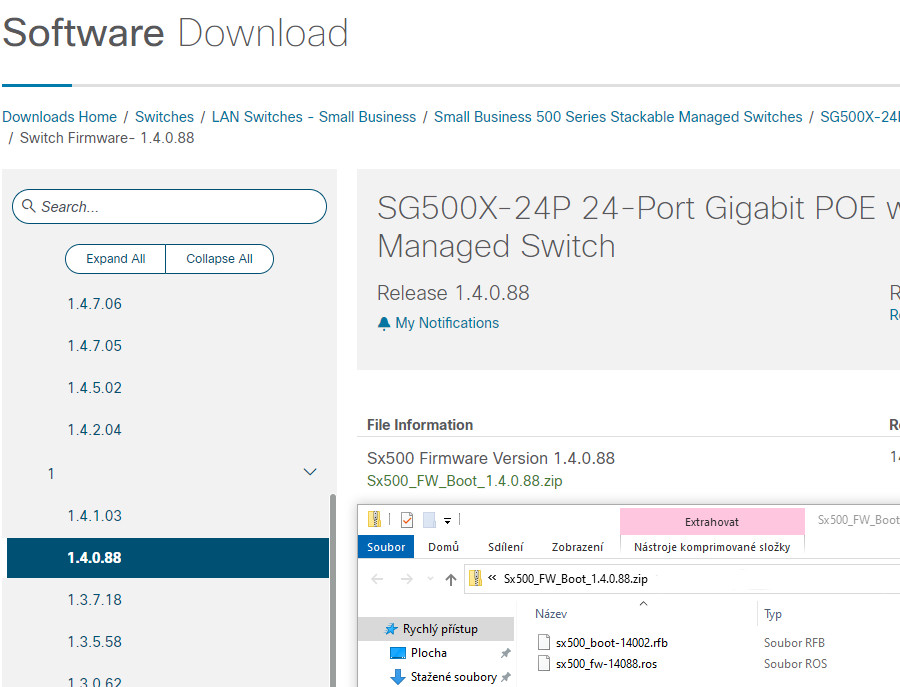This screenshot has height=687, width=900.
Task: Click the double chevron in the address bar
Action: tap(492, 578)
